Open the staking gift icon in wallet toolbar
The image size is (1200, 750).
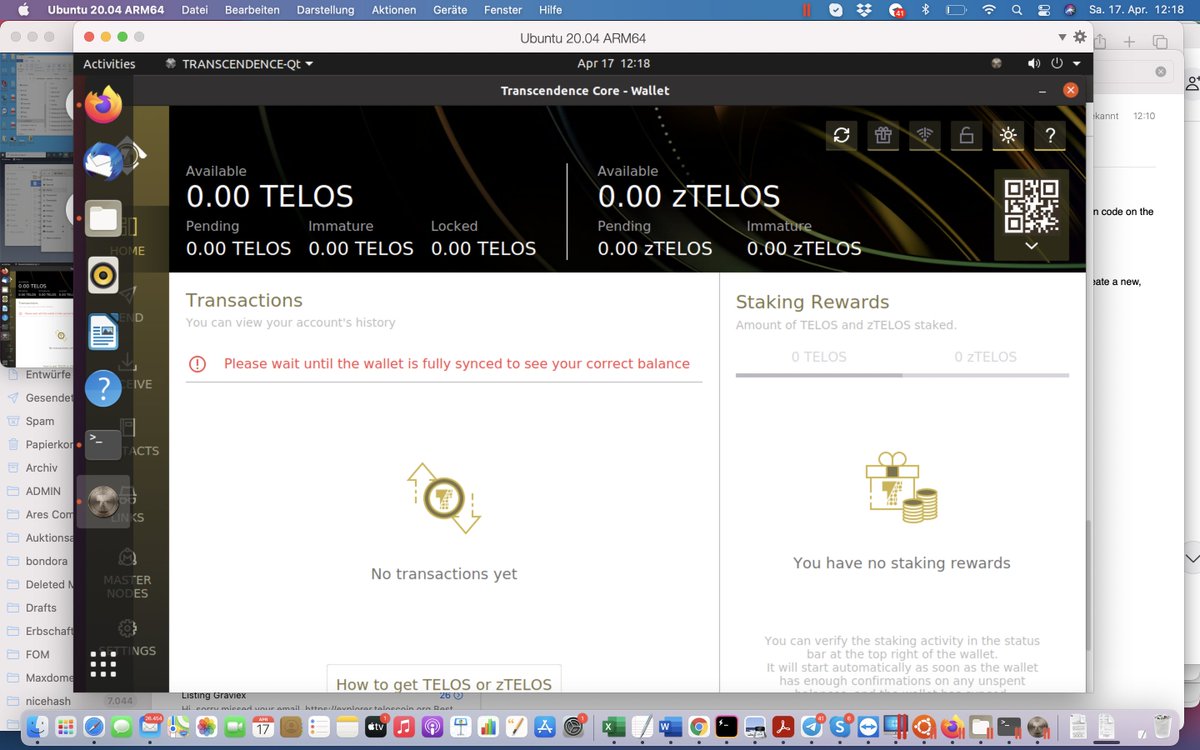pyautogui.click(x=882, y=135)
